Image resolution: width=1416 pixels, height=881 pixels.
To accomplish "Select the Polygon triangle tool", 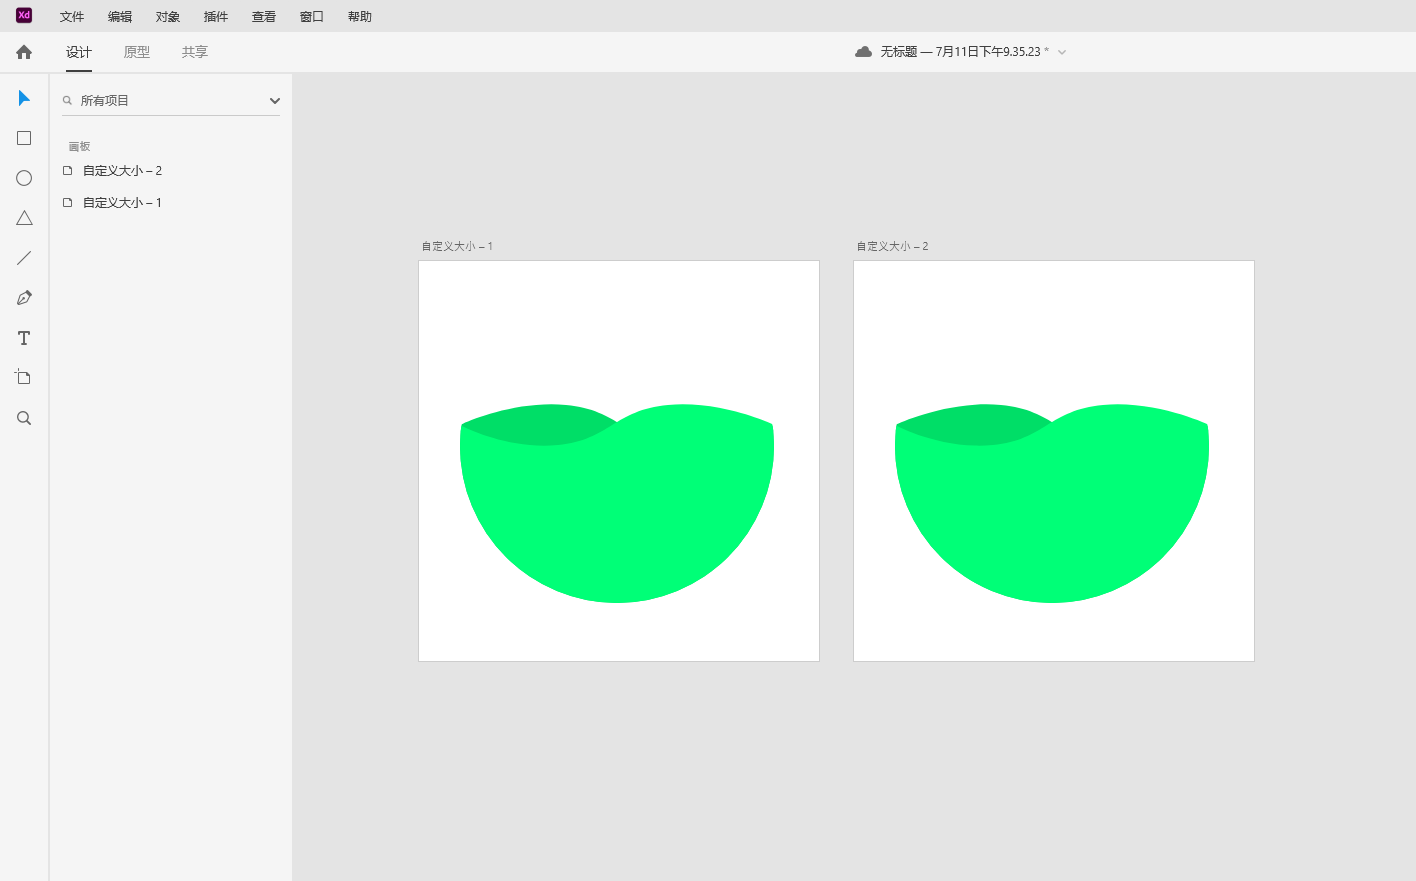I will click(24, 218).
